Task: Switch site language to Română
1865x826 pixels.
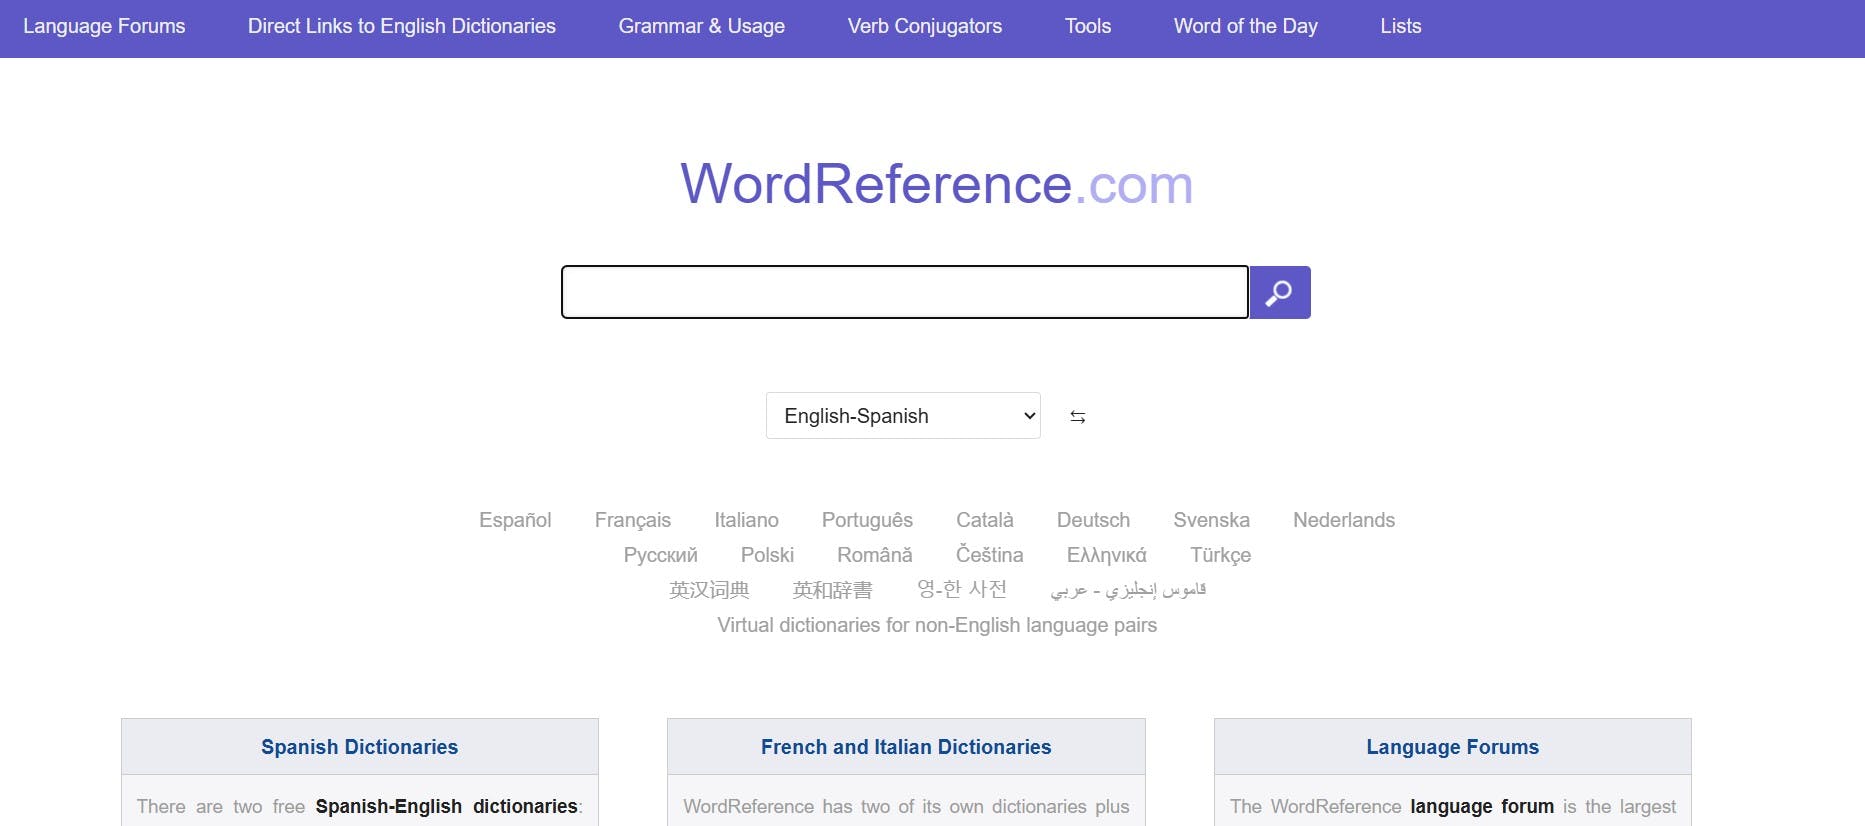Action: tap(875, 555)
